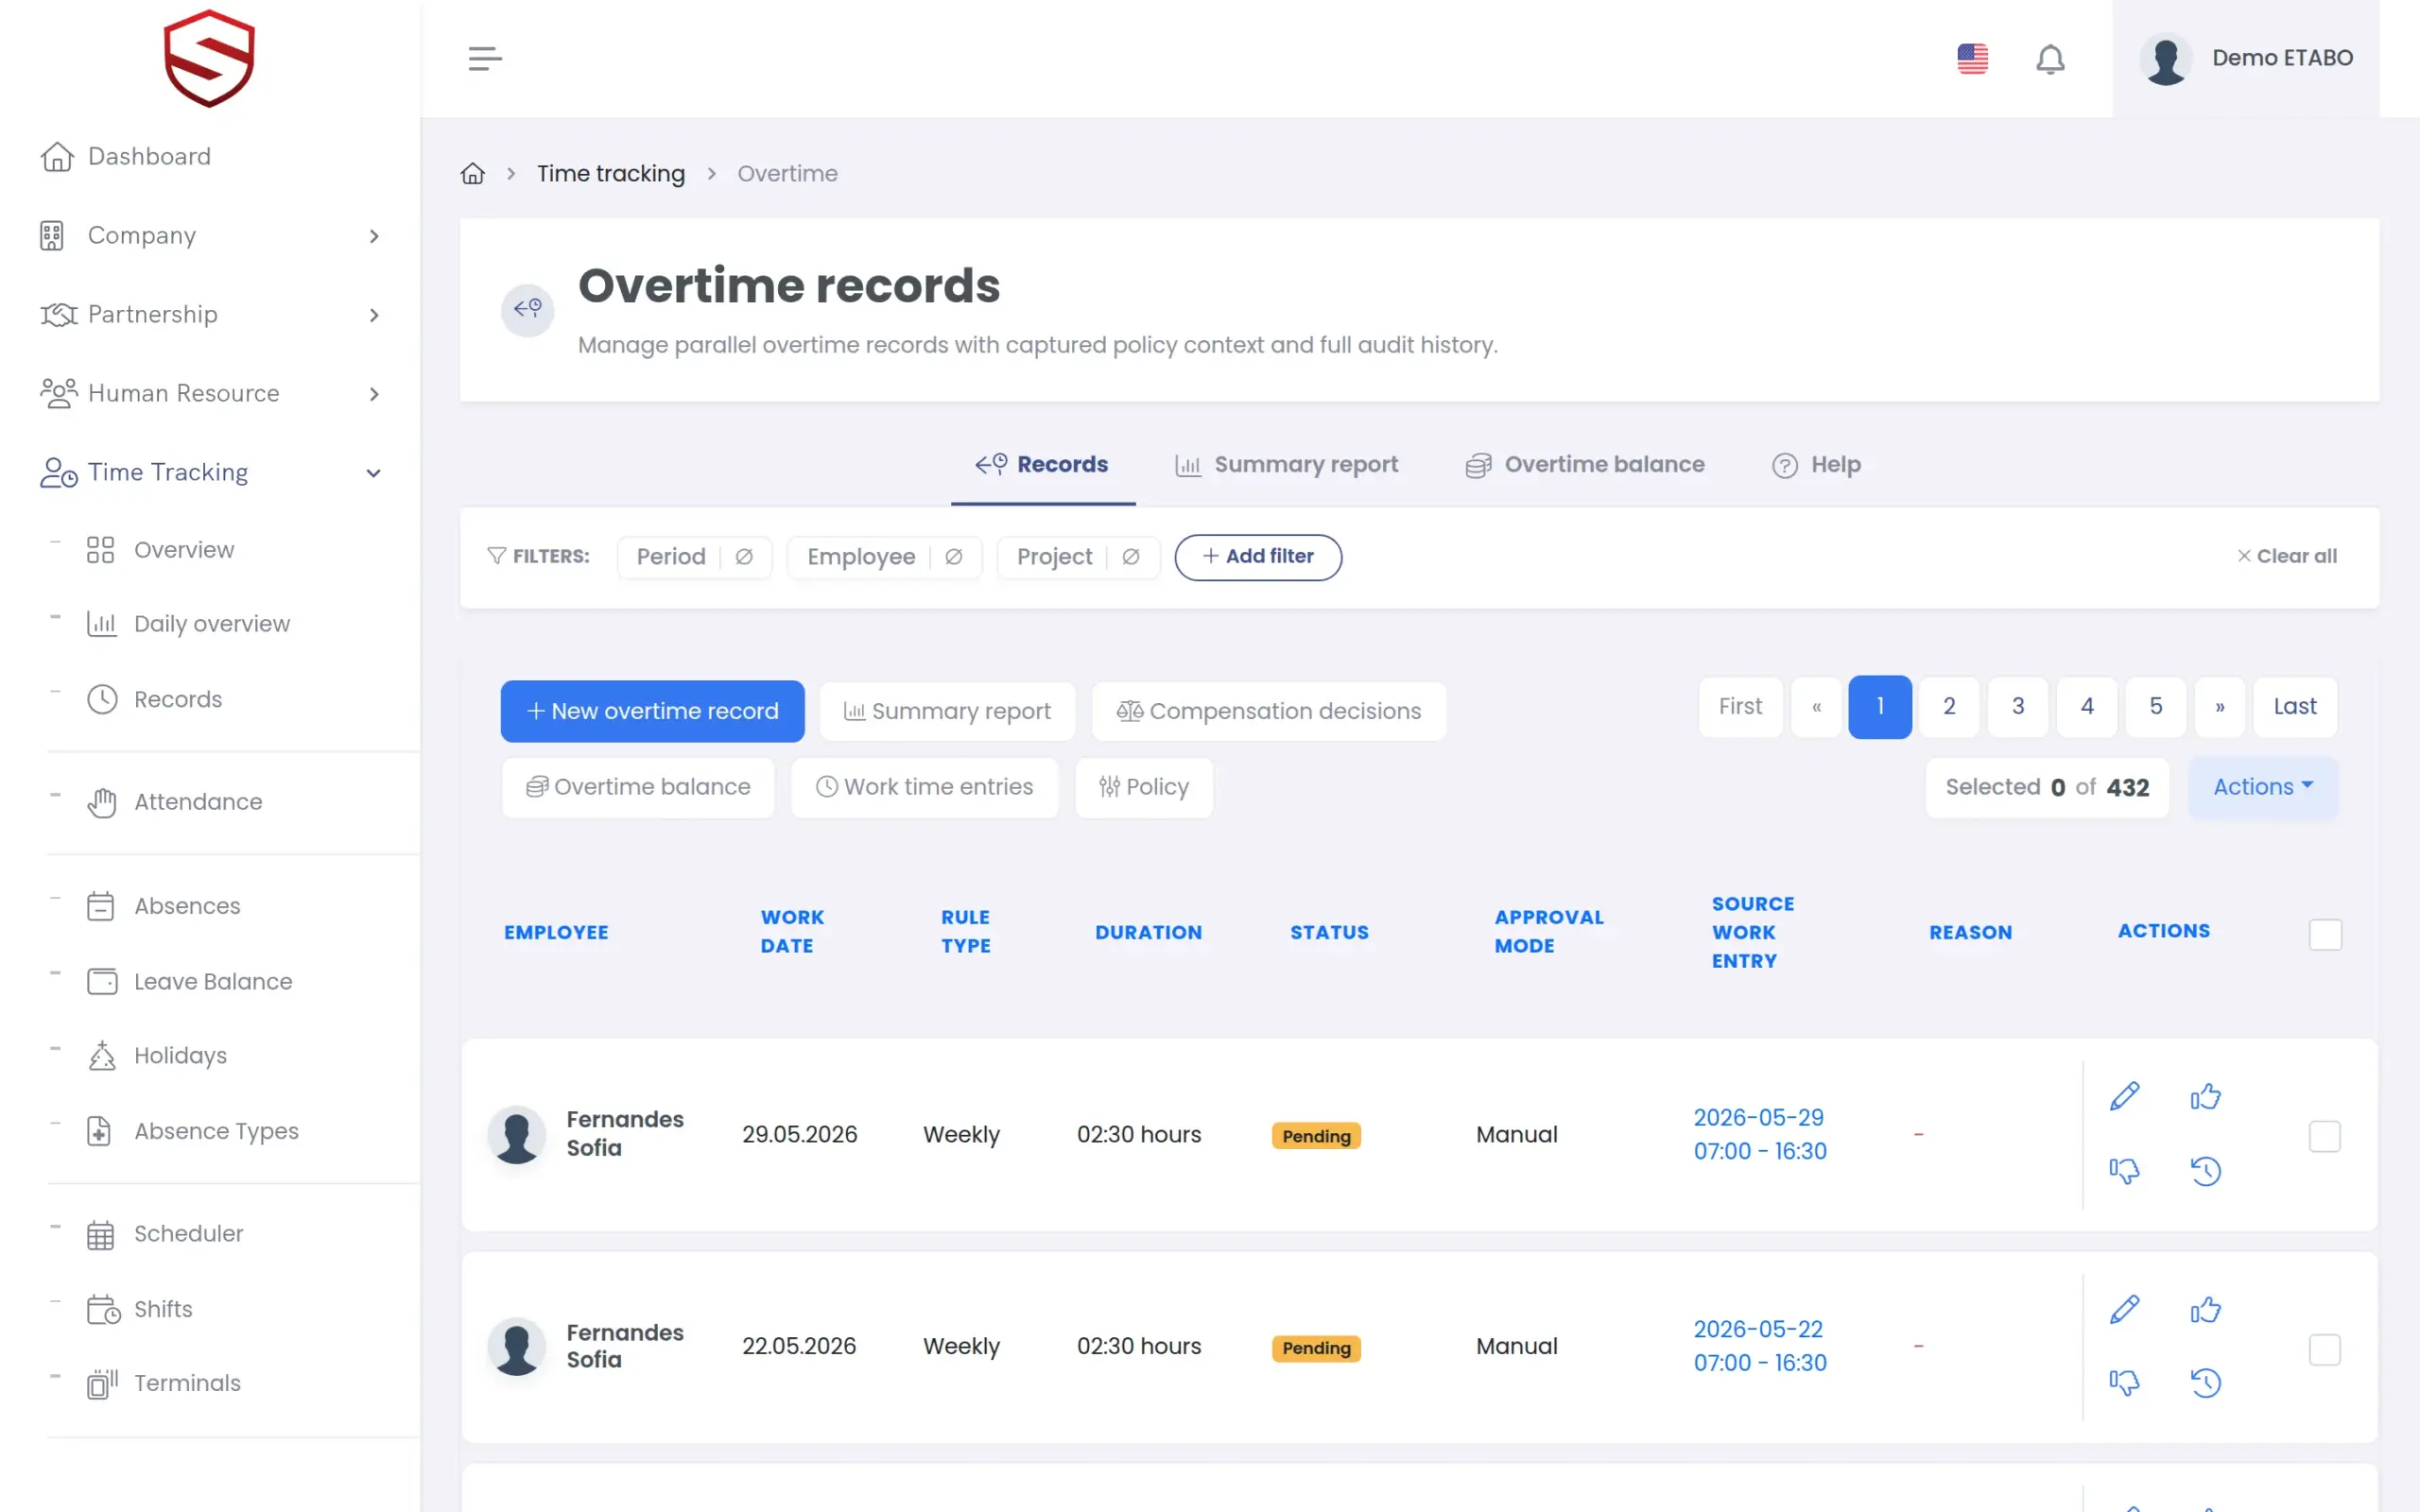The width and height of the screenshot is (2420, 1512).
Task: Open the Help tab
Action: (1816, 465)
